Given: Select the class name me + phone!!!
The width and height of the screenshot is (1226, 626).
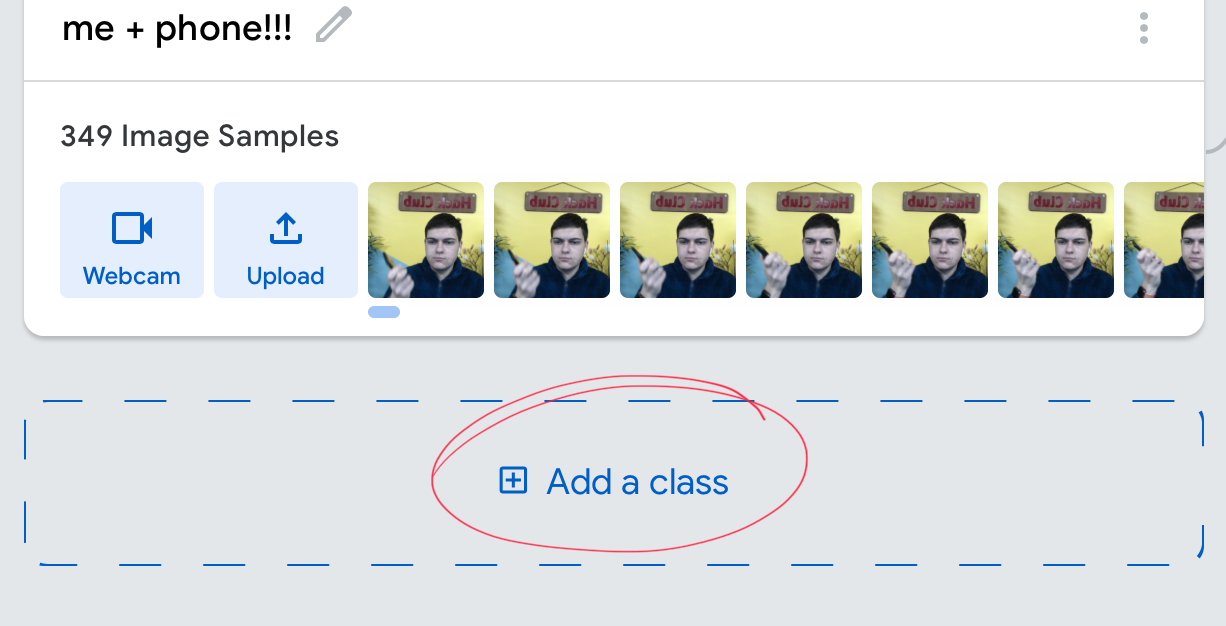Looking at the screenshot, I should pyautogui.click(x=177, y=28).
